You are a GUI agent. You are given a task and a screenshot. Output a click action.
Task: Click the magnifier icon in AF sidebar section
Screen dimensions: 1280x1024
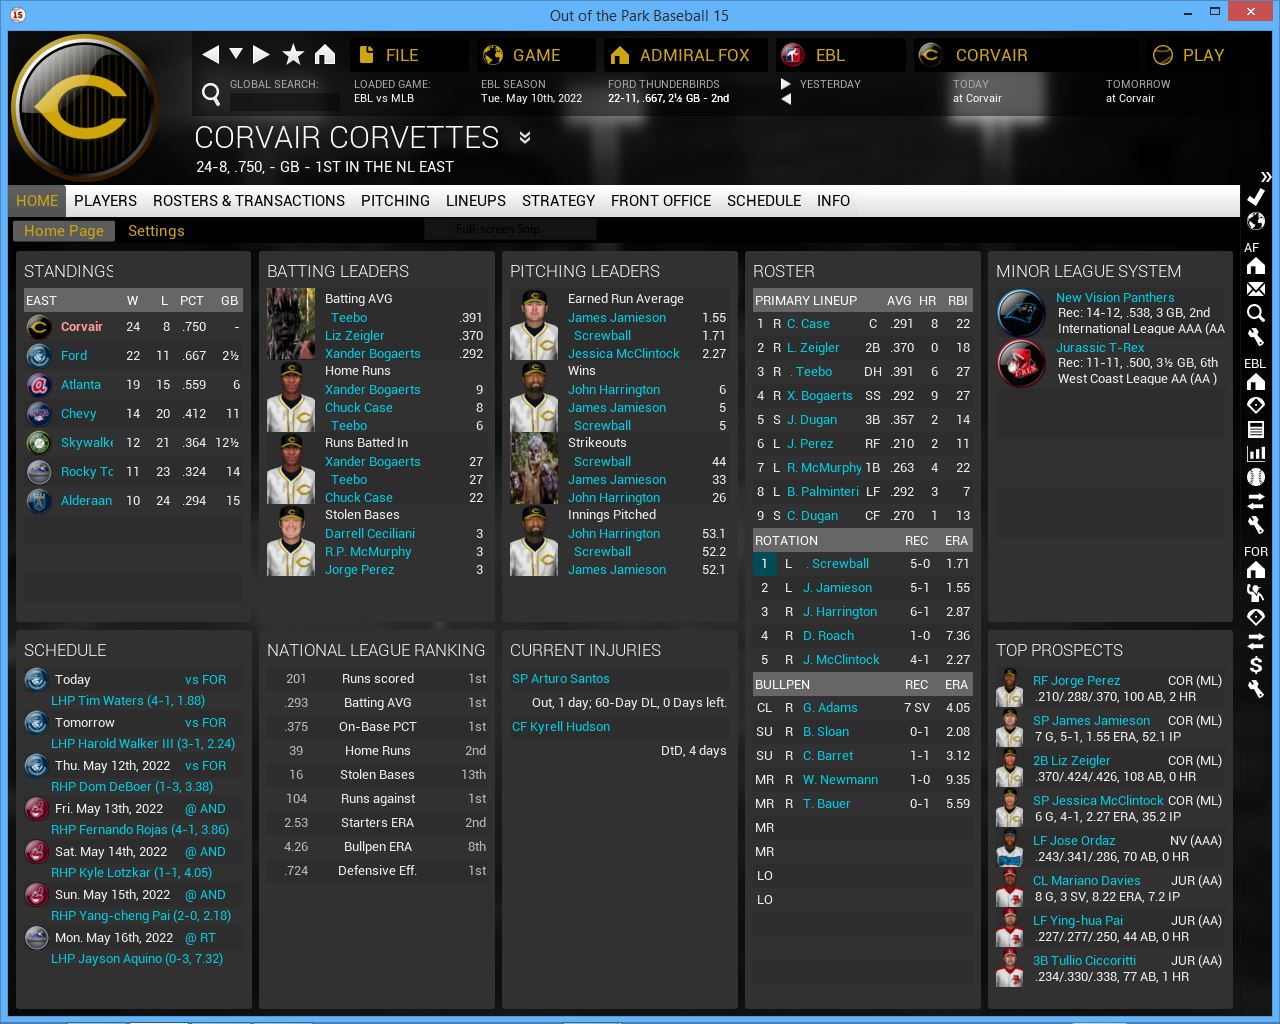point(1256,313)
